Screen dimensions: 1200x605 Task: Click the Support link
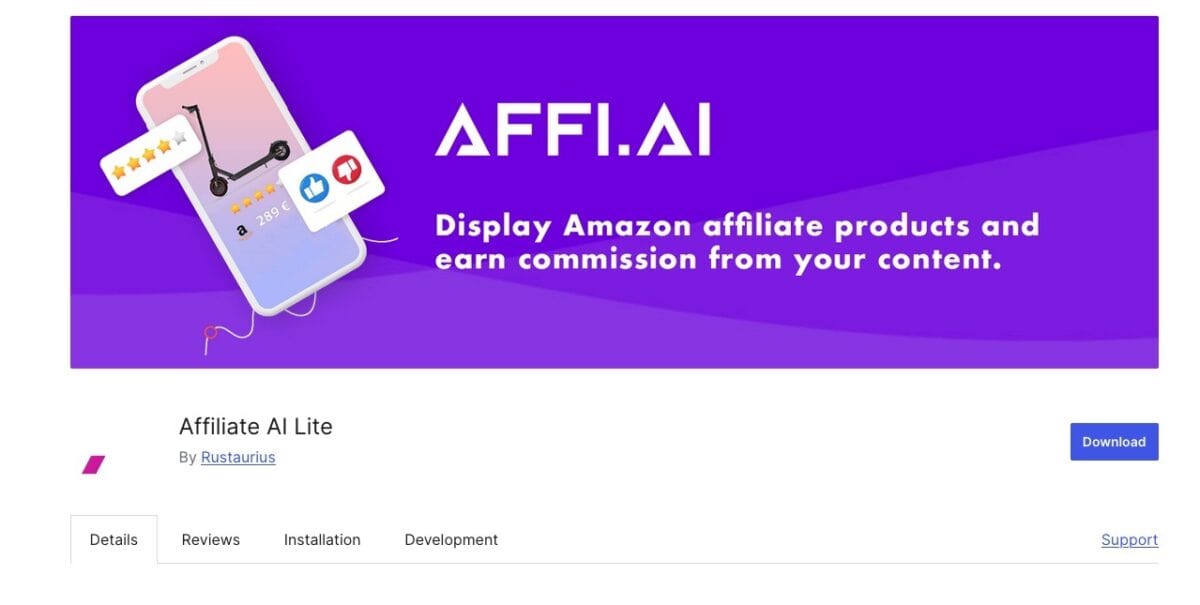pos(1129,539)
